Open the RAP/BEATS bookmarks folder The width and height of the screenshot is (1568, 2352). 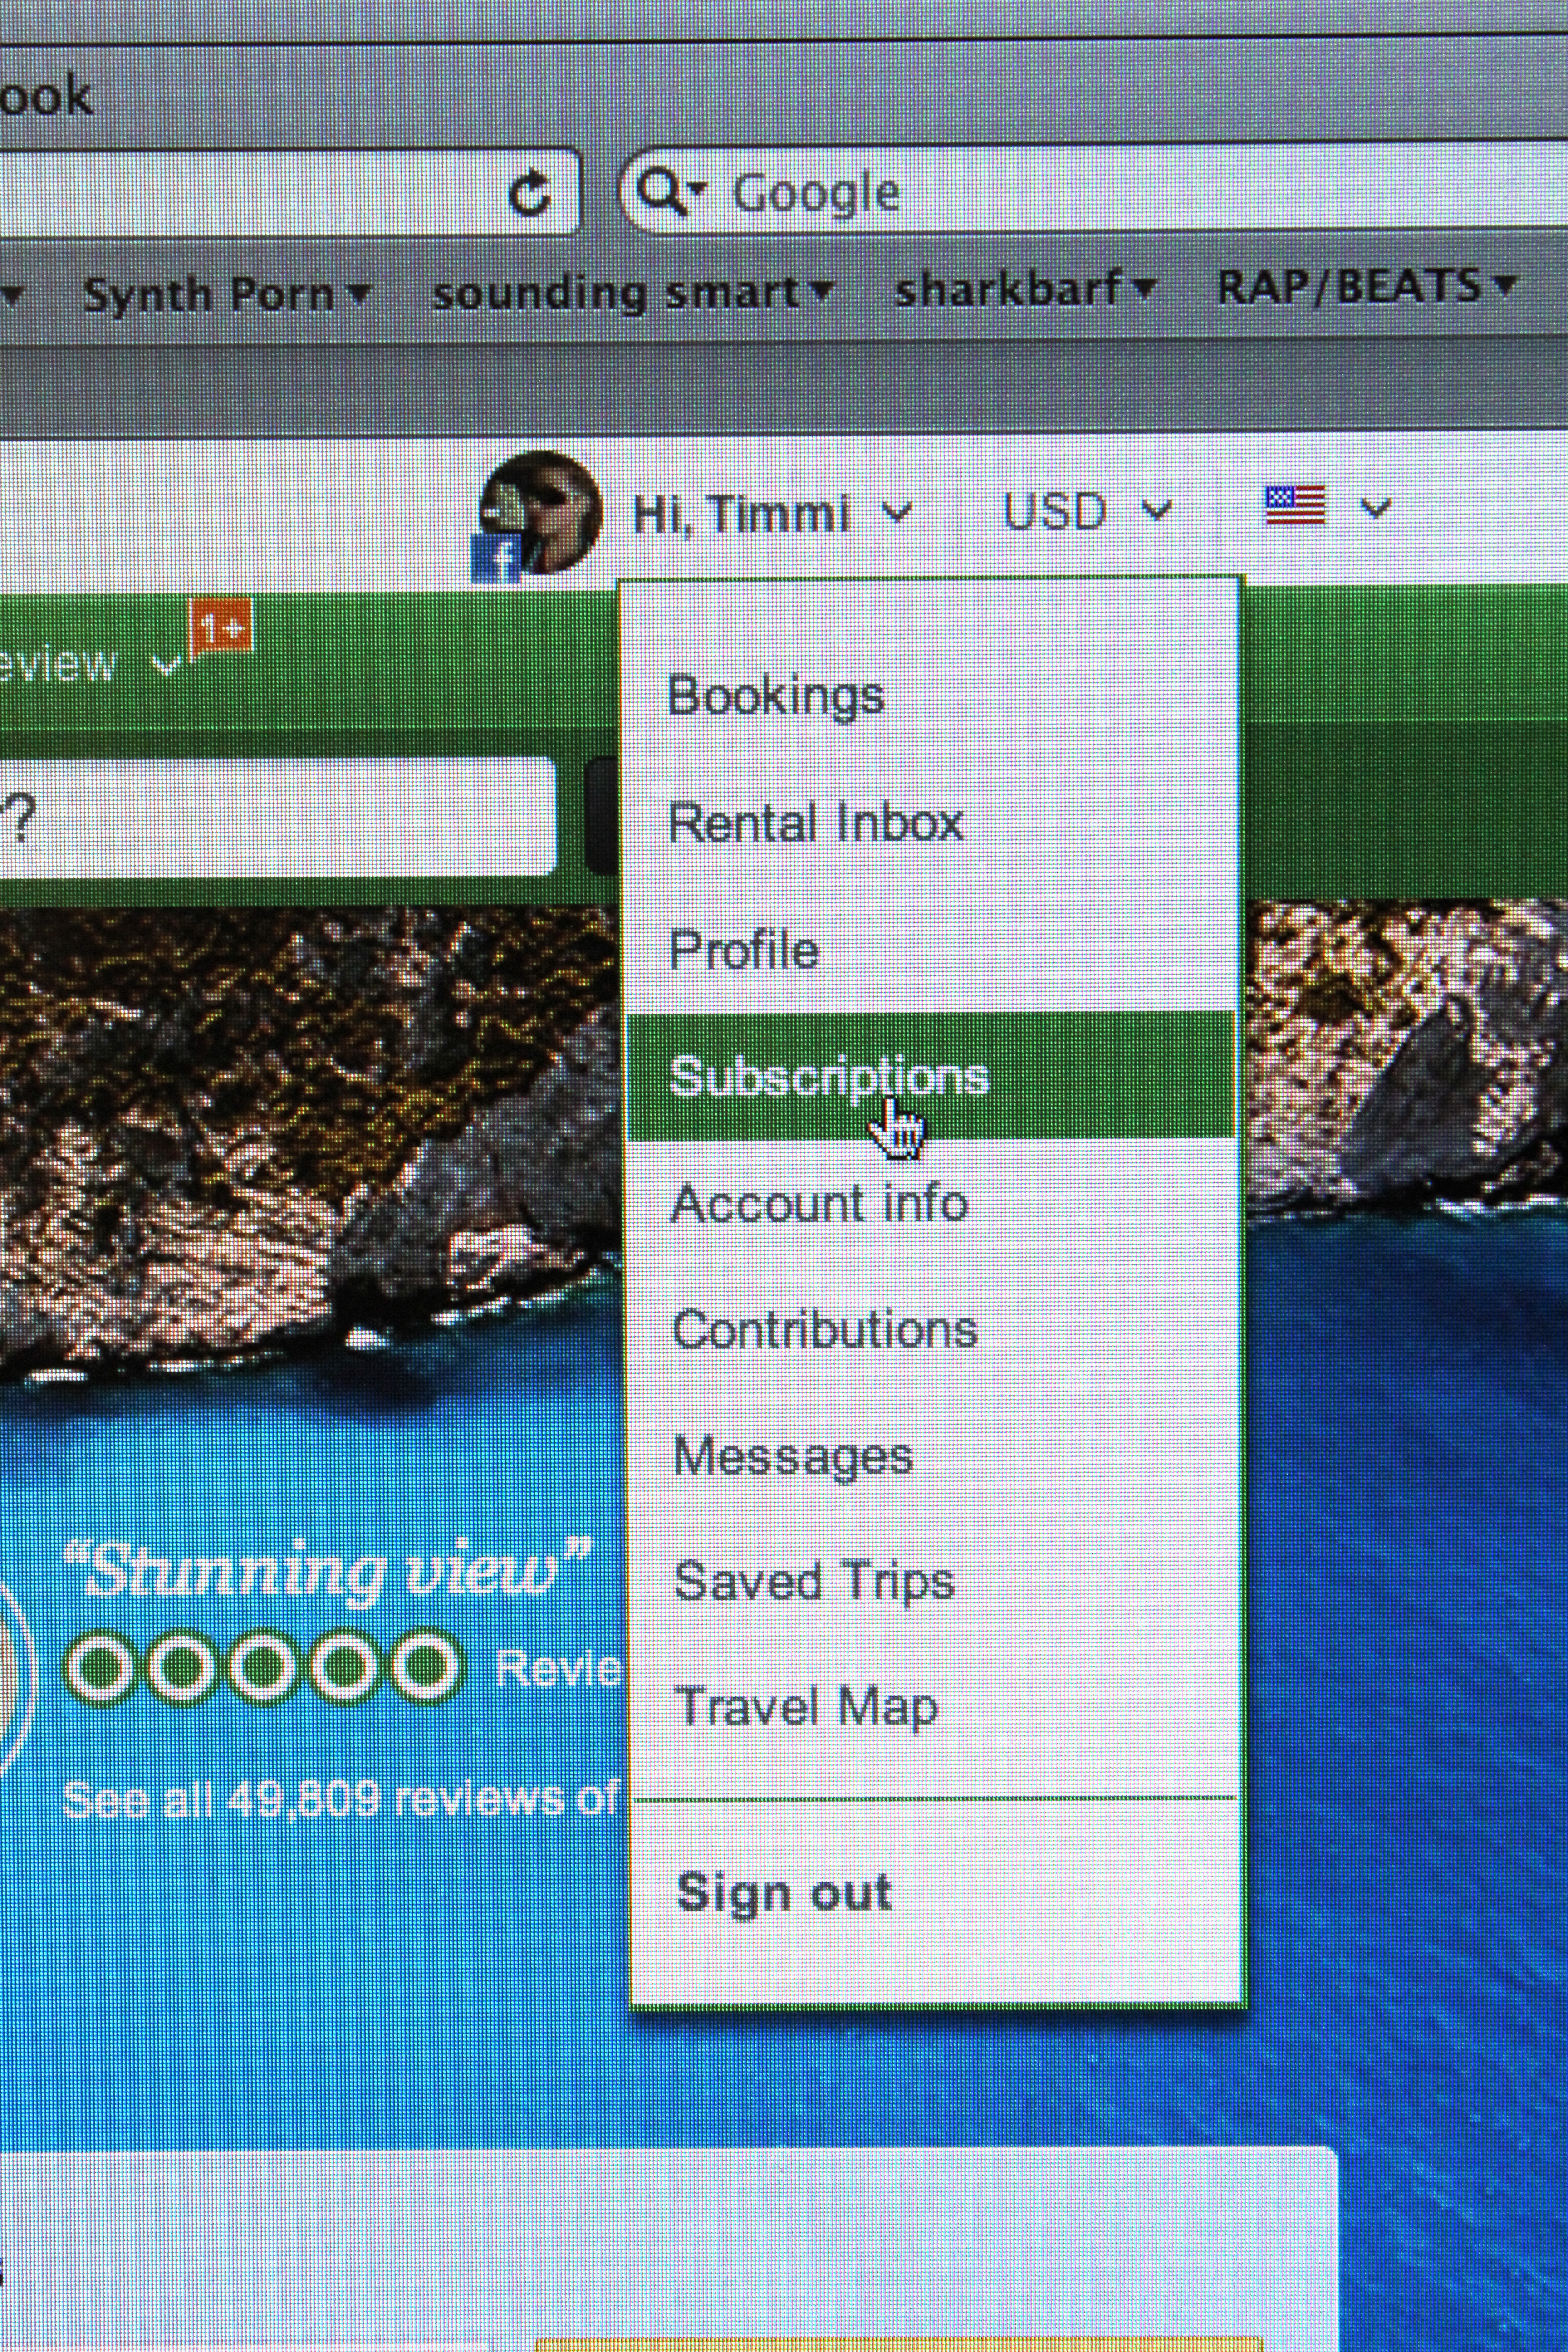1366,287
